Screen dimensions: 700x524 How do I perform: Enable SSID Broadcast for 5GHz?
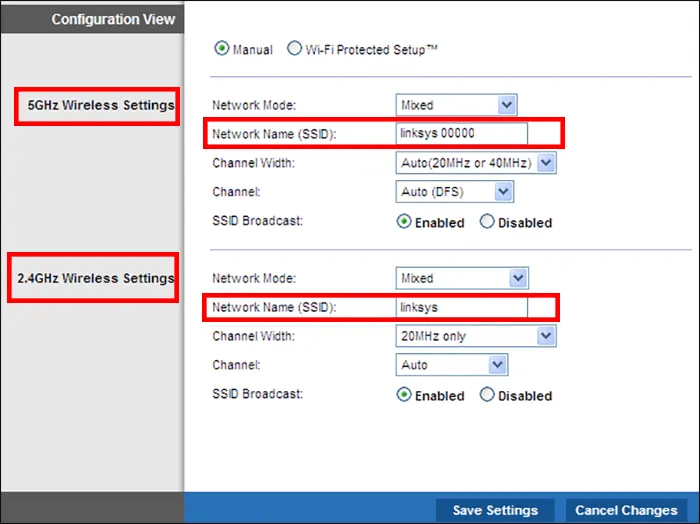pos(404,221)
